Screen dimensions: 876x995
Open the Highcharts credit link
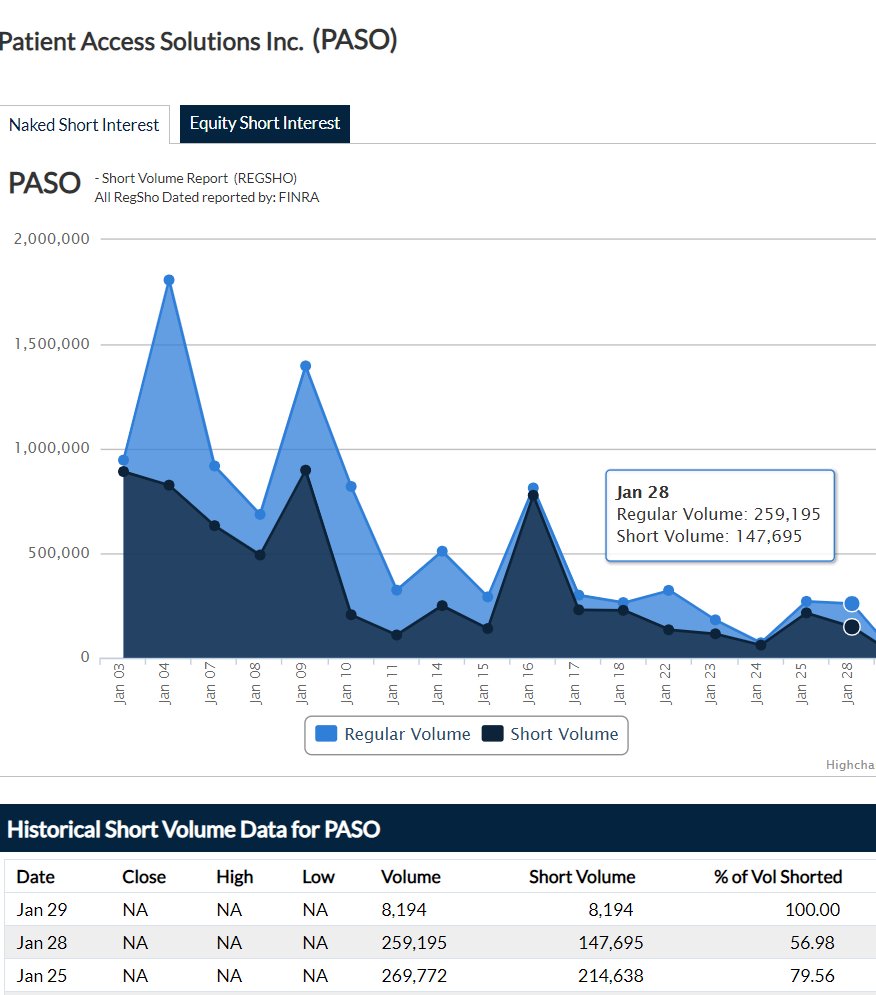tap(850, 765)
